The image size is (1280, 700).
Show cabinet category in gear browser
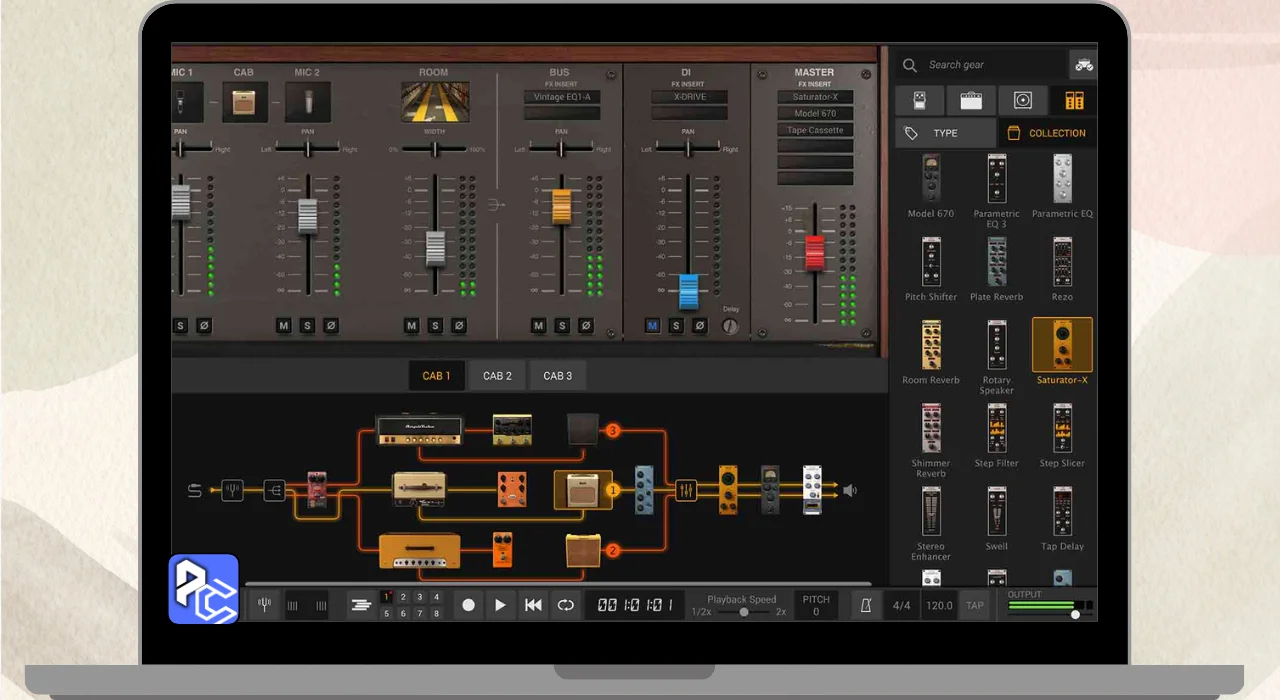(x=1022, y=100)
